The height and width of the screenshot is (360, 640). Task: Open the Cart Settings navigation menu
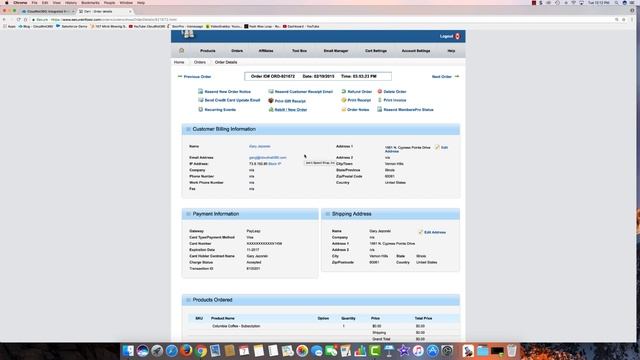coord(376,51)
